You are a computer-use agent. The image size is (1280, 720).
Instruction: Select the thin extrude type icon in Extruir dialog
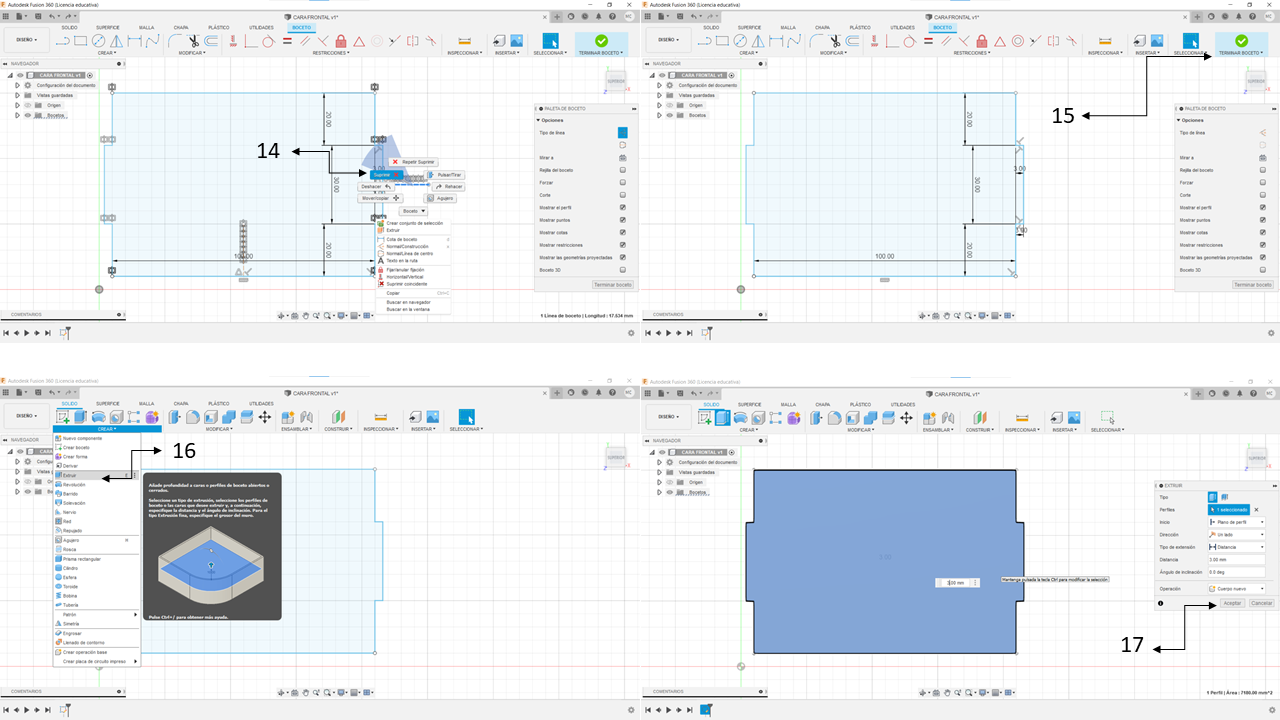[x=1224, y=497]
